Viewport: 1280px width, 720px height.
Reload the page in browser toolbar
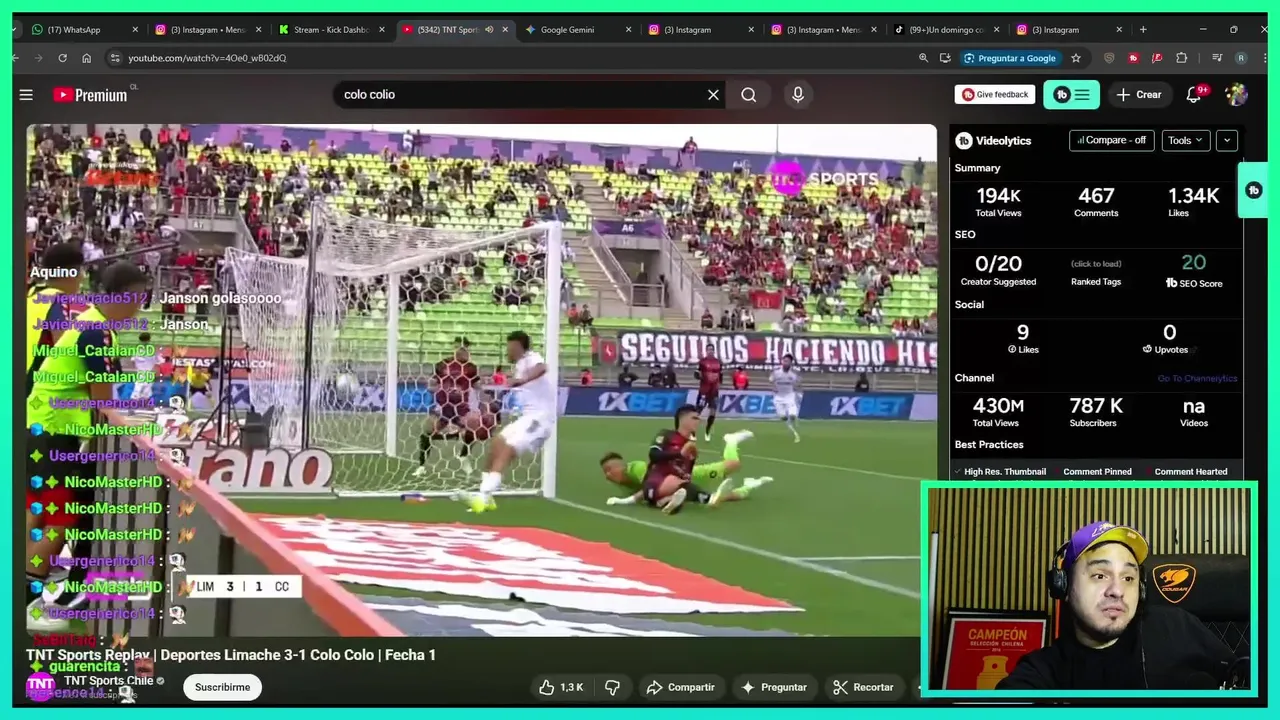coord(62,58)
